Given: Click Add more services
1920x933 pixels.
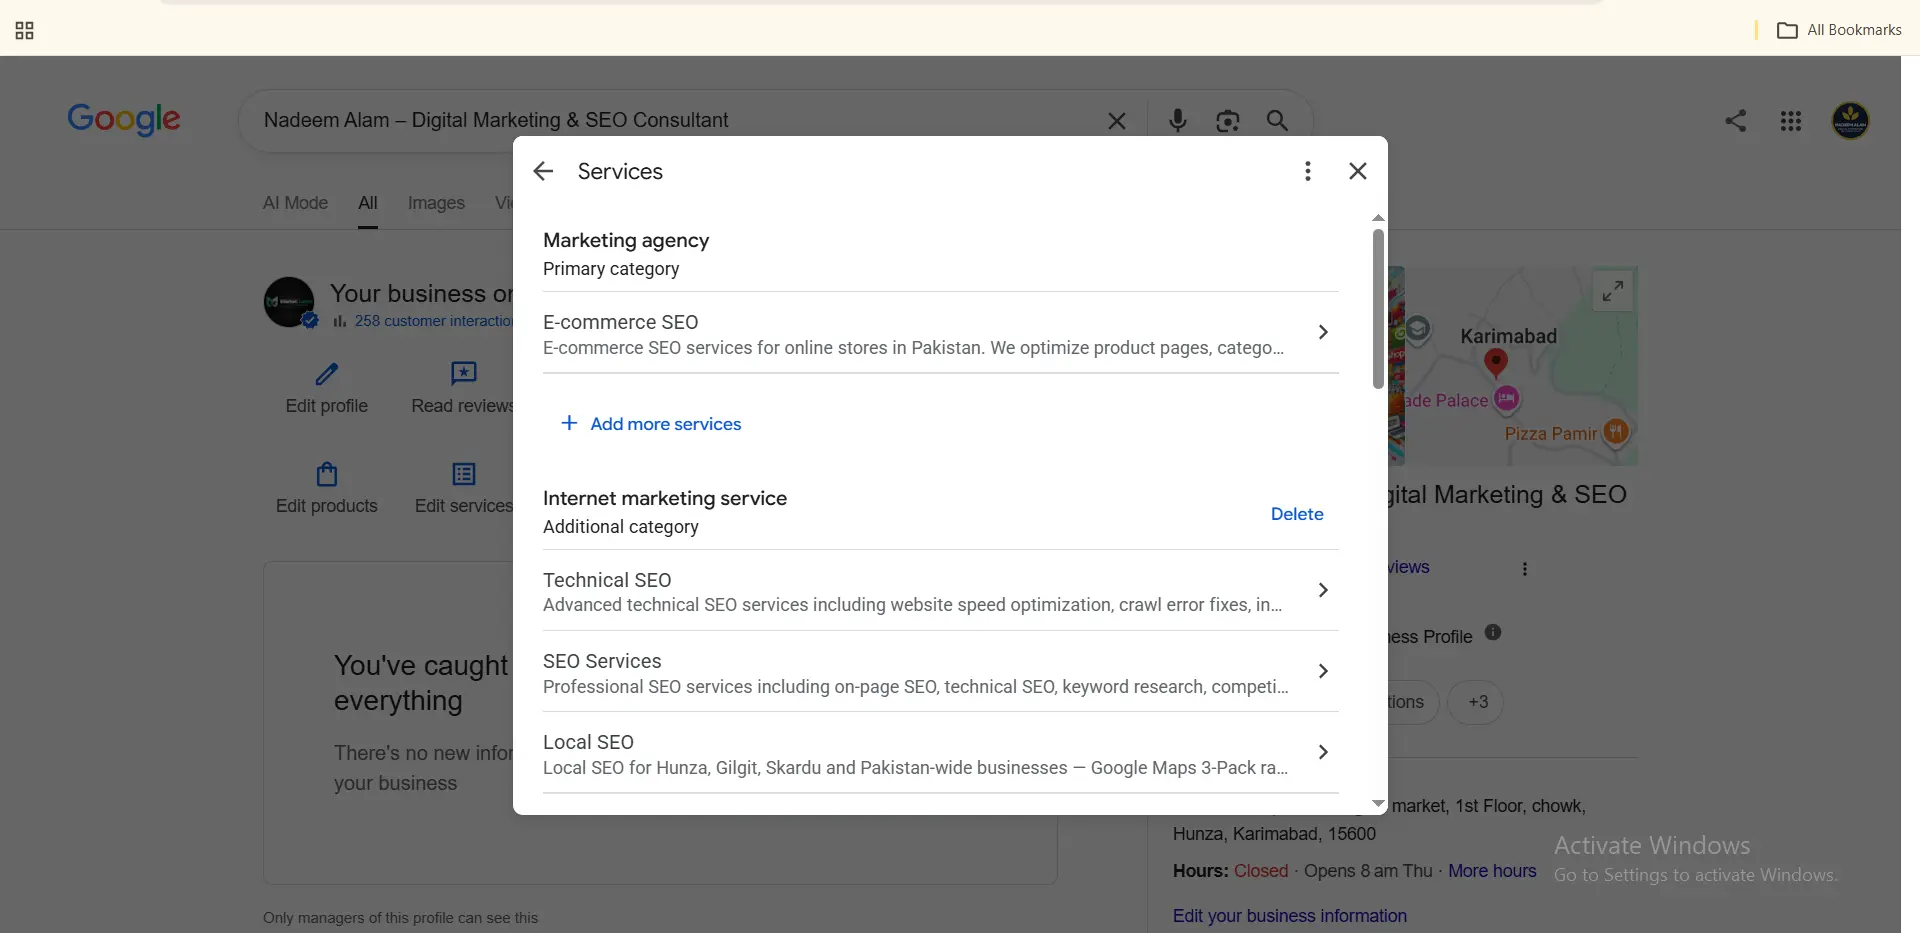Looking at the screenshot, I should coord(651,424).
